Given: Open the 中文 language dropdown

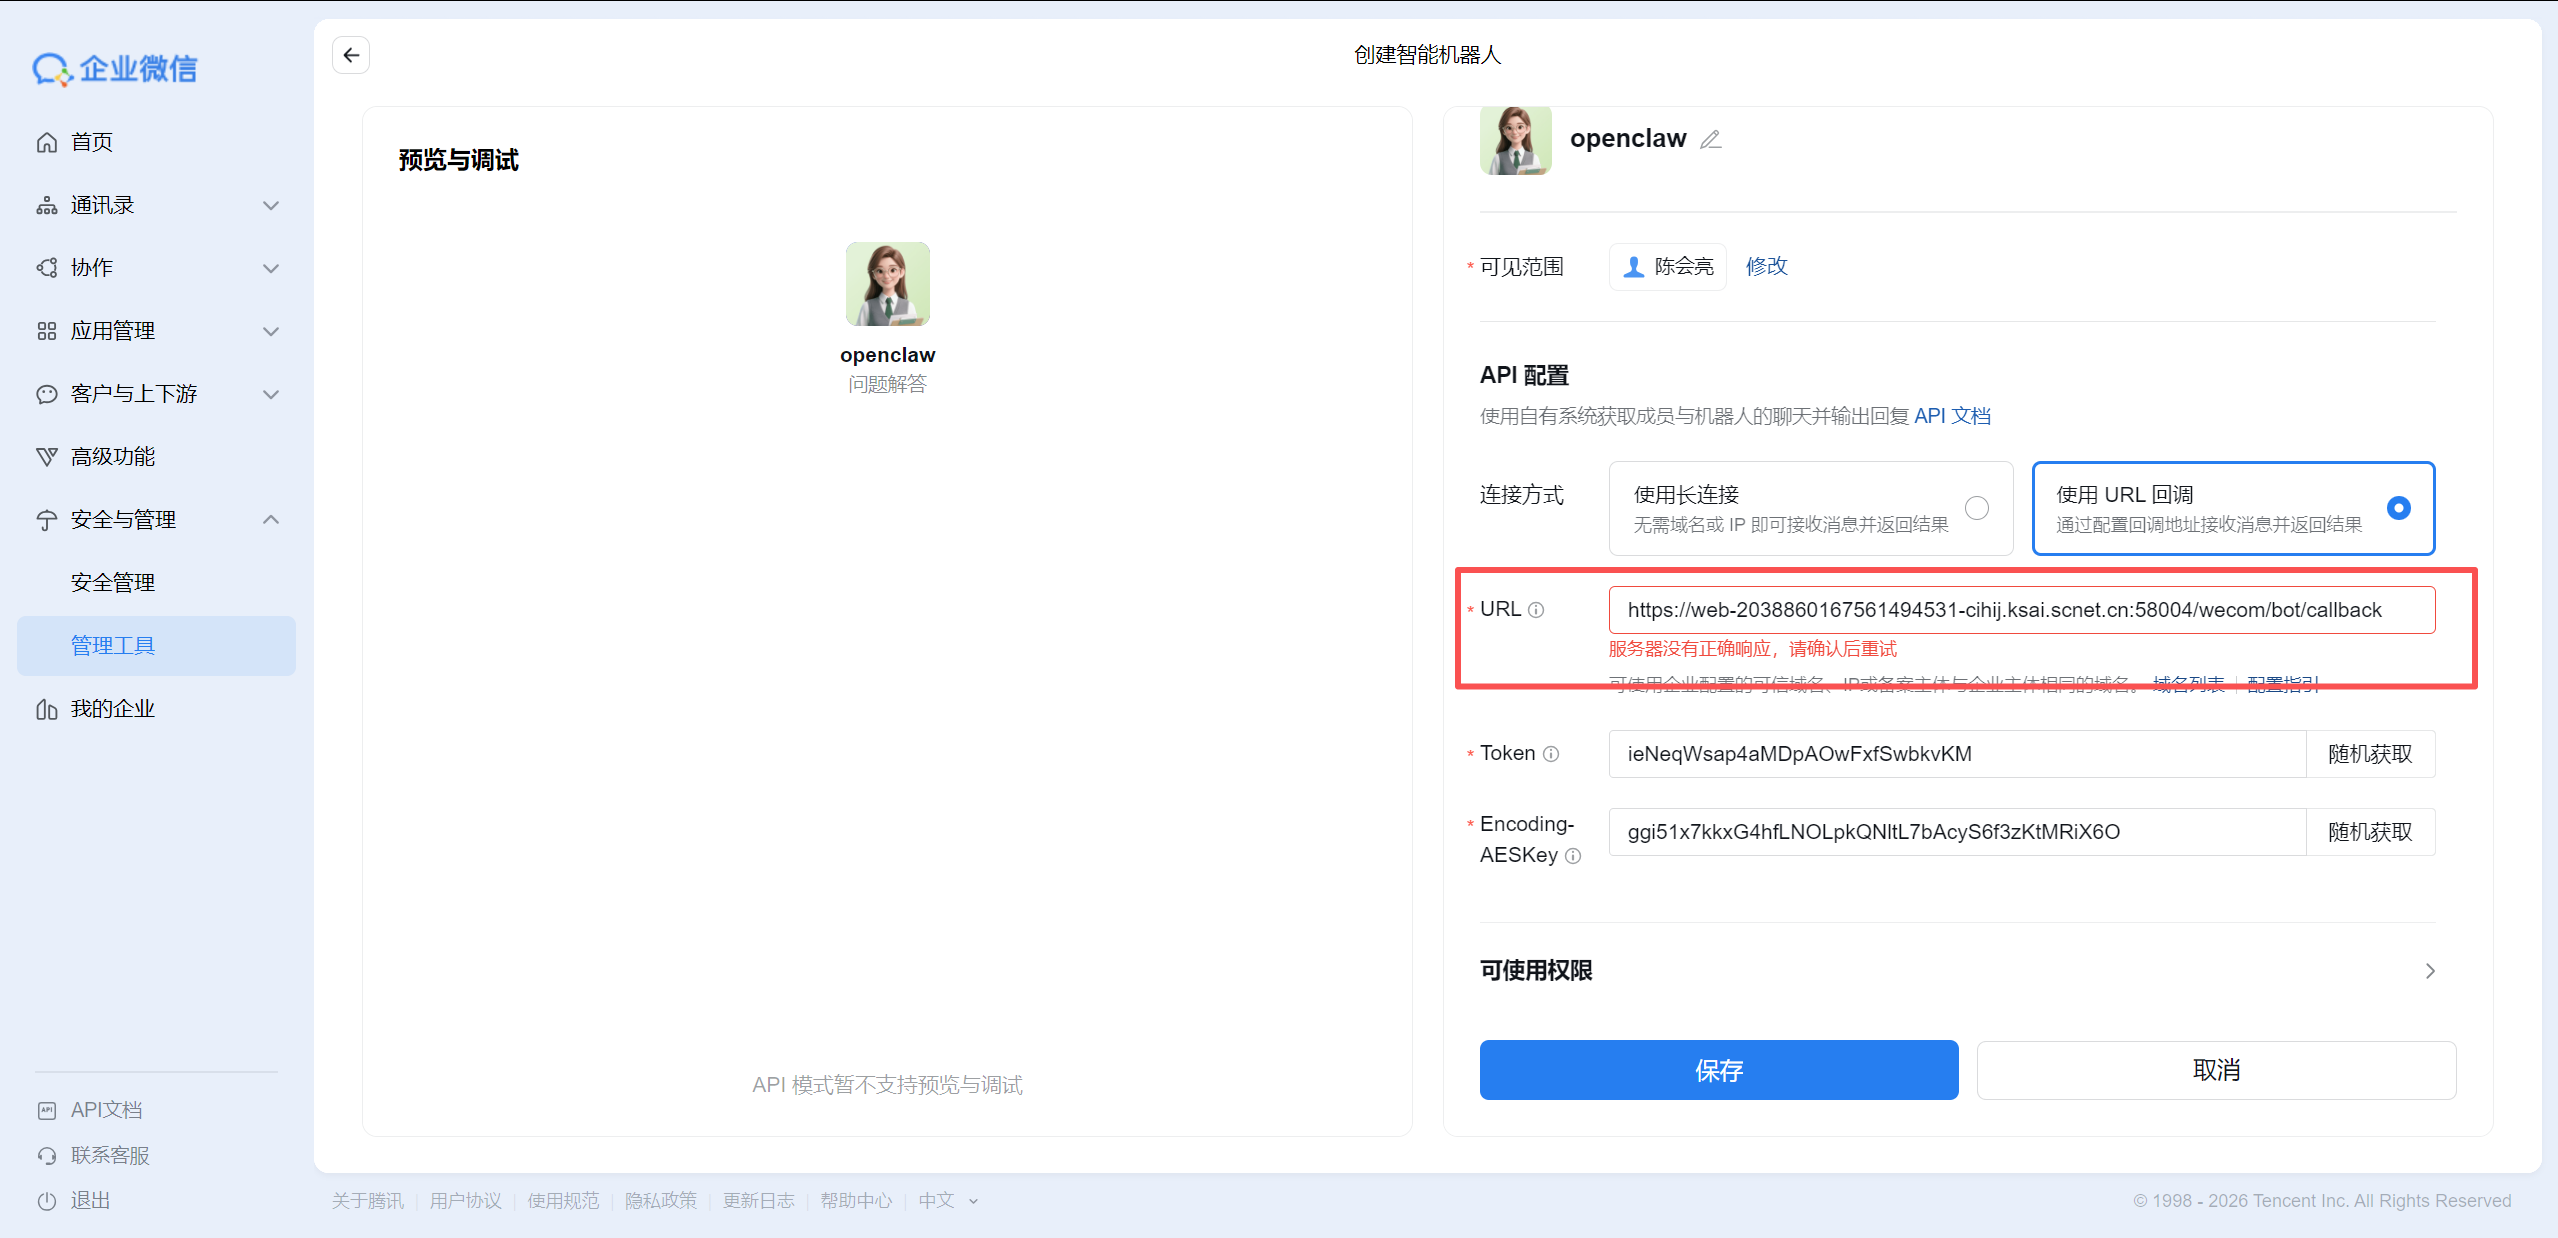Looking at the screenshot, I should click(x=947, y=1200).
